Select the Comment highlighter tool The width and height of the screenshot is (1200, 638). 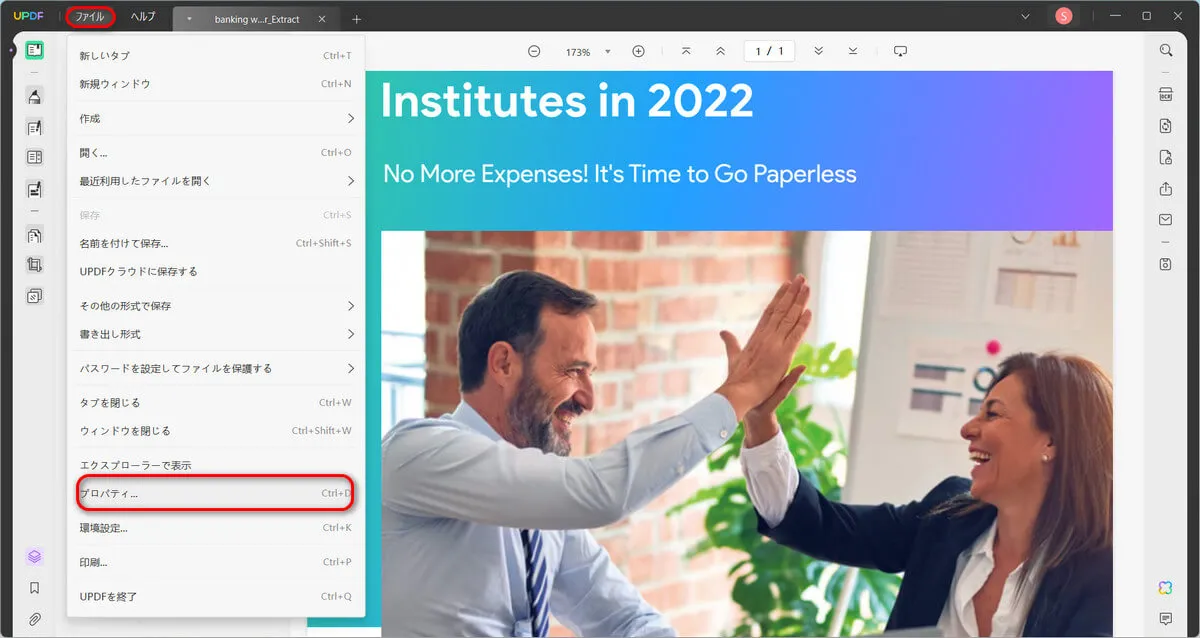(x=35, y=96)
